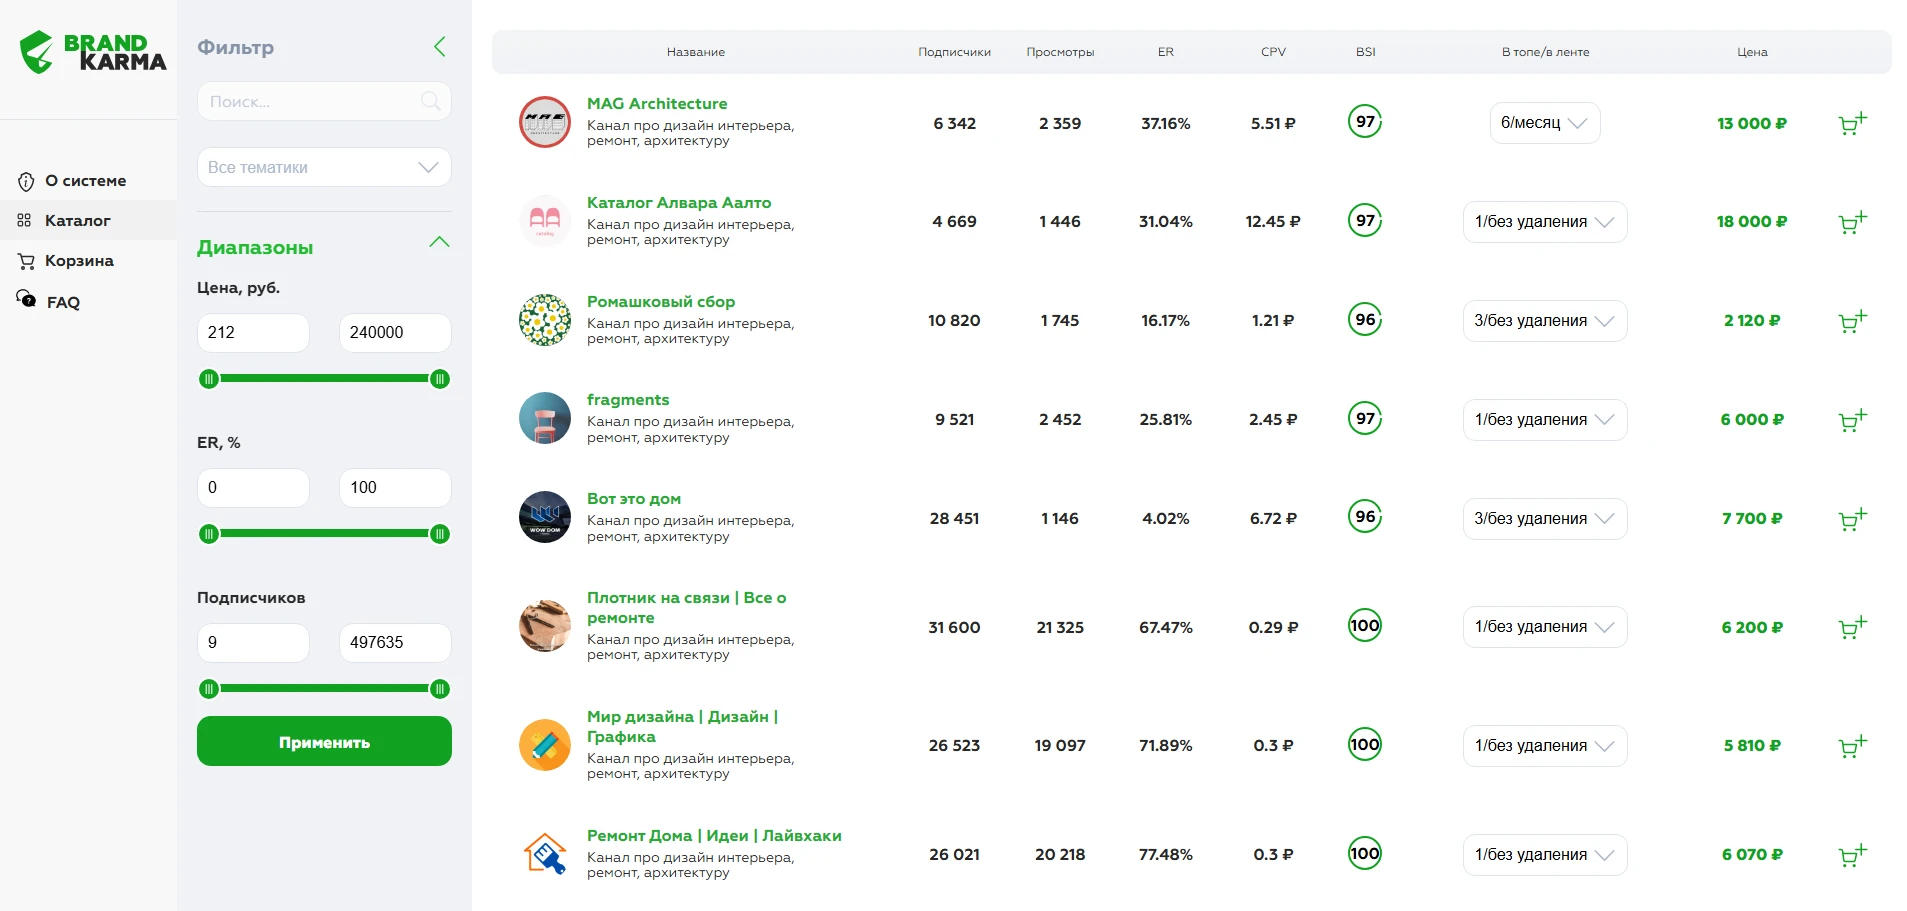Open 3/без удаления dropdown for Вот это дом
Image resolution: width=1907 pixels, height=911 pixels.
coord(1543,518)
